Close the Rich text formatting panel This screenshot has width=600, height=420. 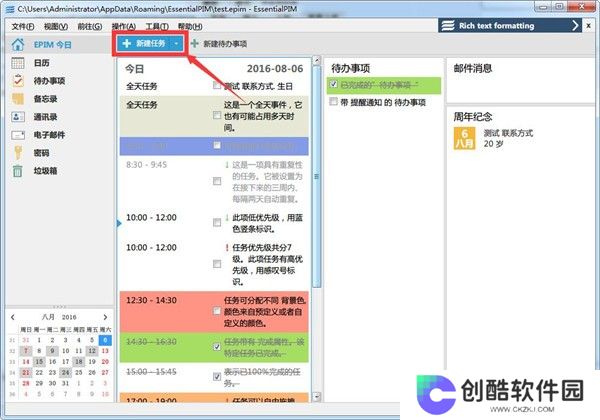(589, 26)
